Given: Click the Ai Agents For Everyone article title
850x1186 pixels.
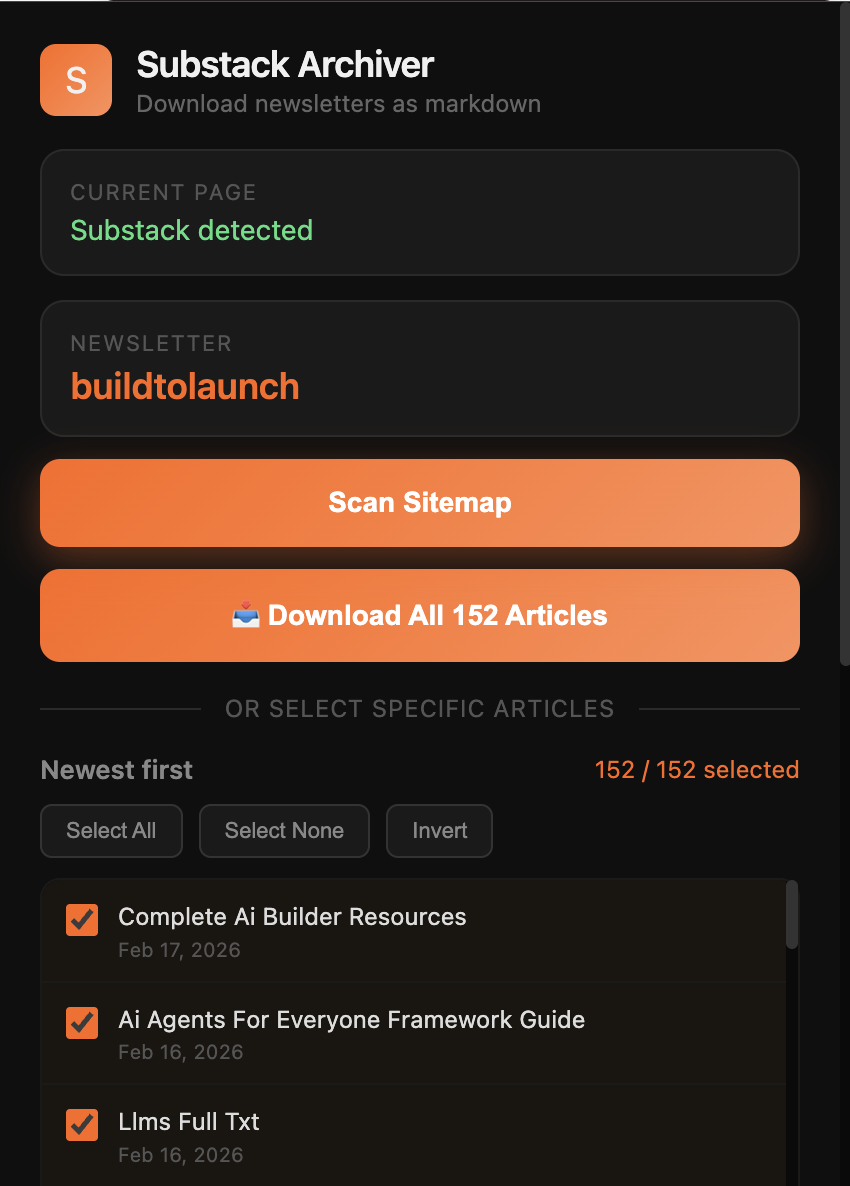Looking at the screenshot, I should (352, 1020).
